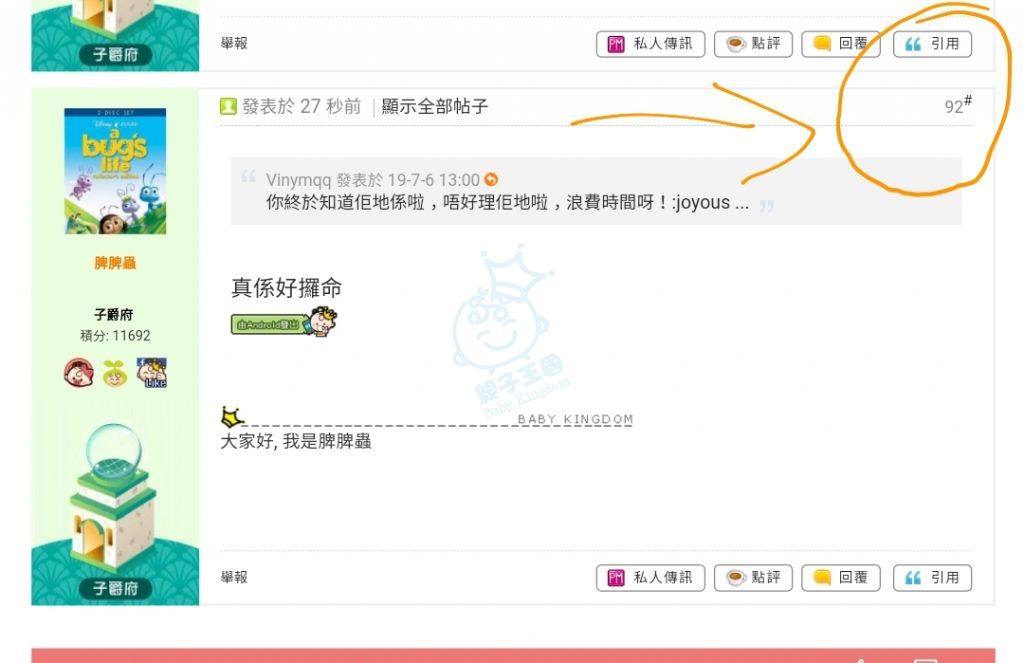Click 顯示全部帖子 show all posts link
1024x663 pixels.
pos(434,106)
